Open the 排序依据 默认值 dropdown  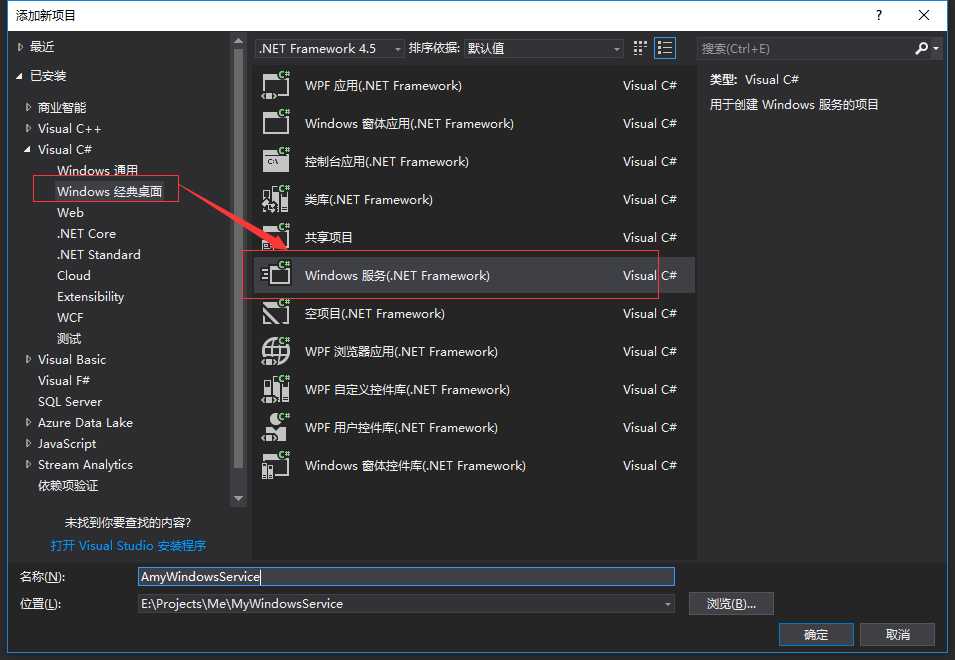click(543, 49)
